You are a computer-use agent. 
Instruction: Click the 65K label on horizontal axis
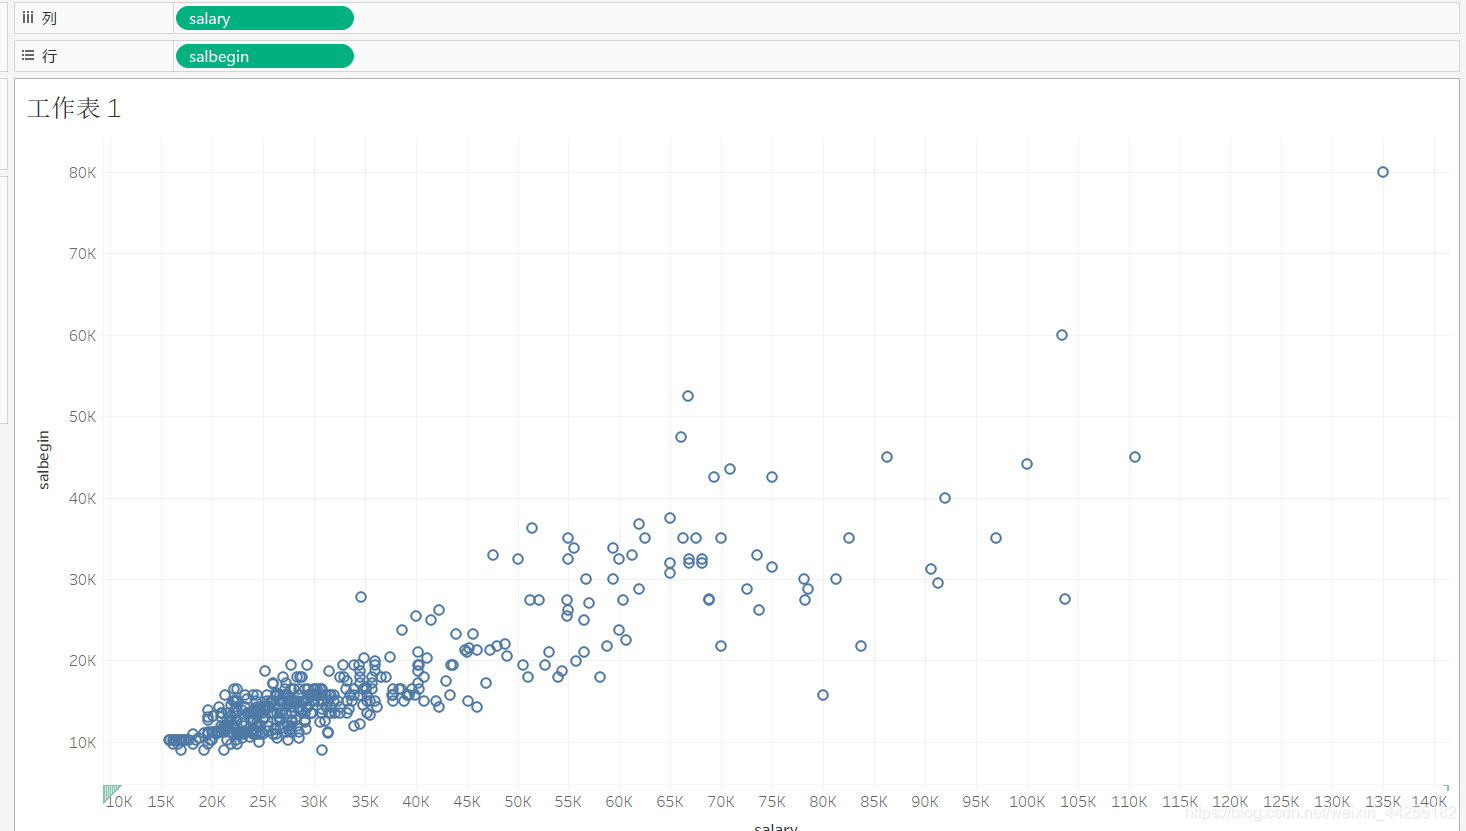[670, 802]
